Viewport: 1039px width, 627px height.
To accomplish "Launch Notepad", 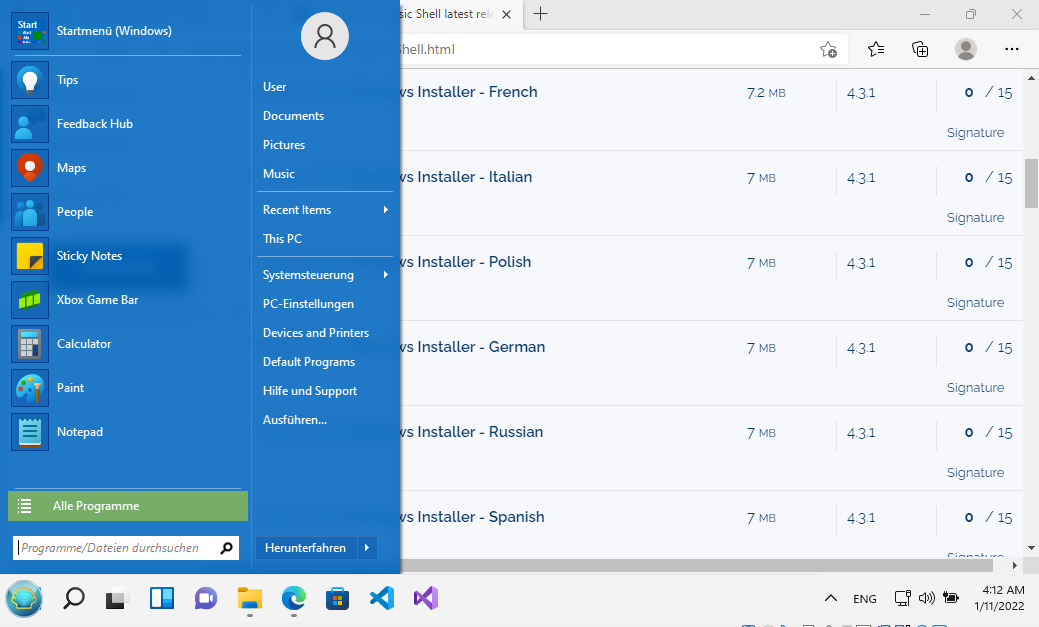I will (126, 432).
